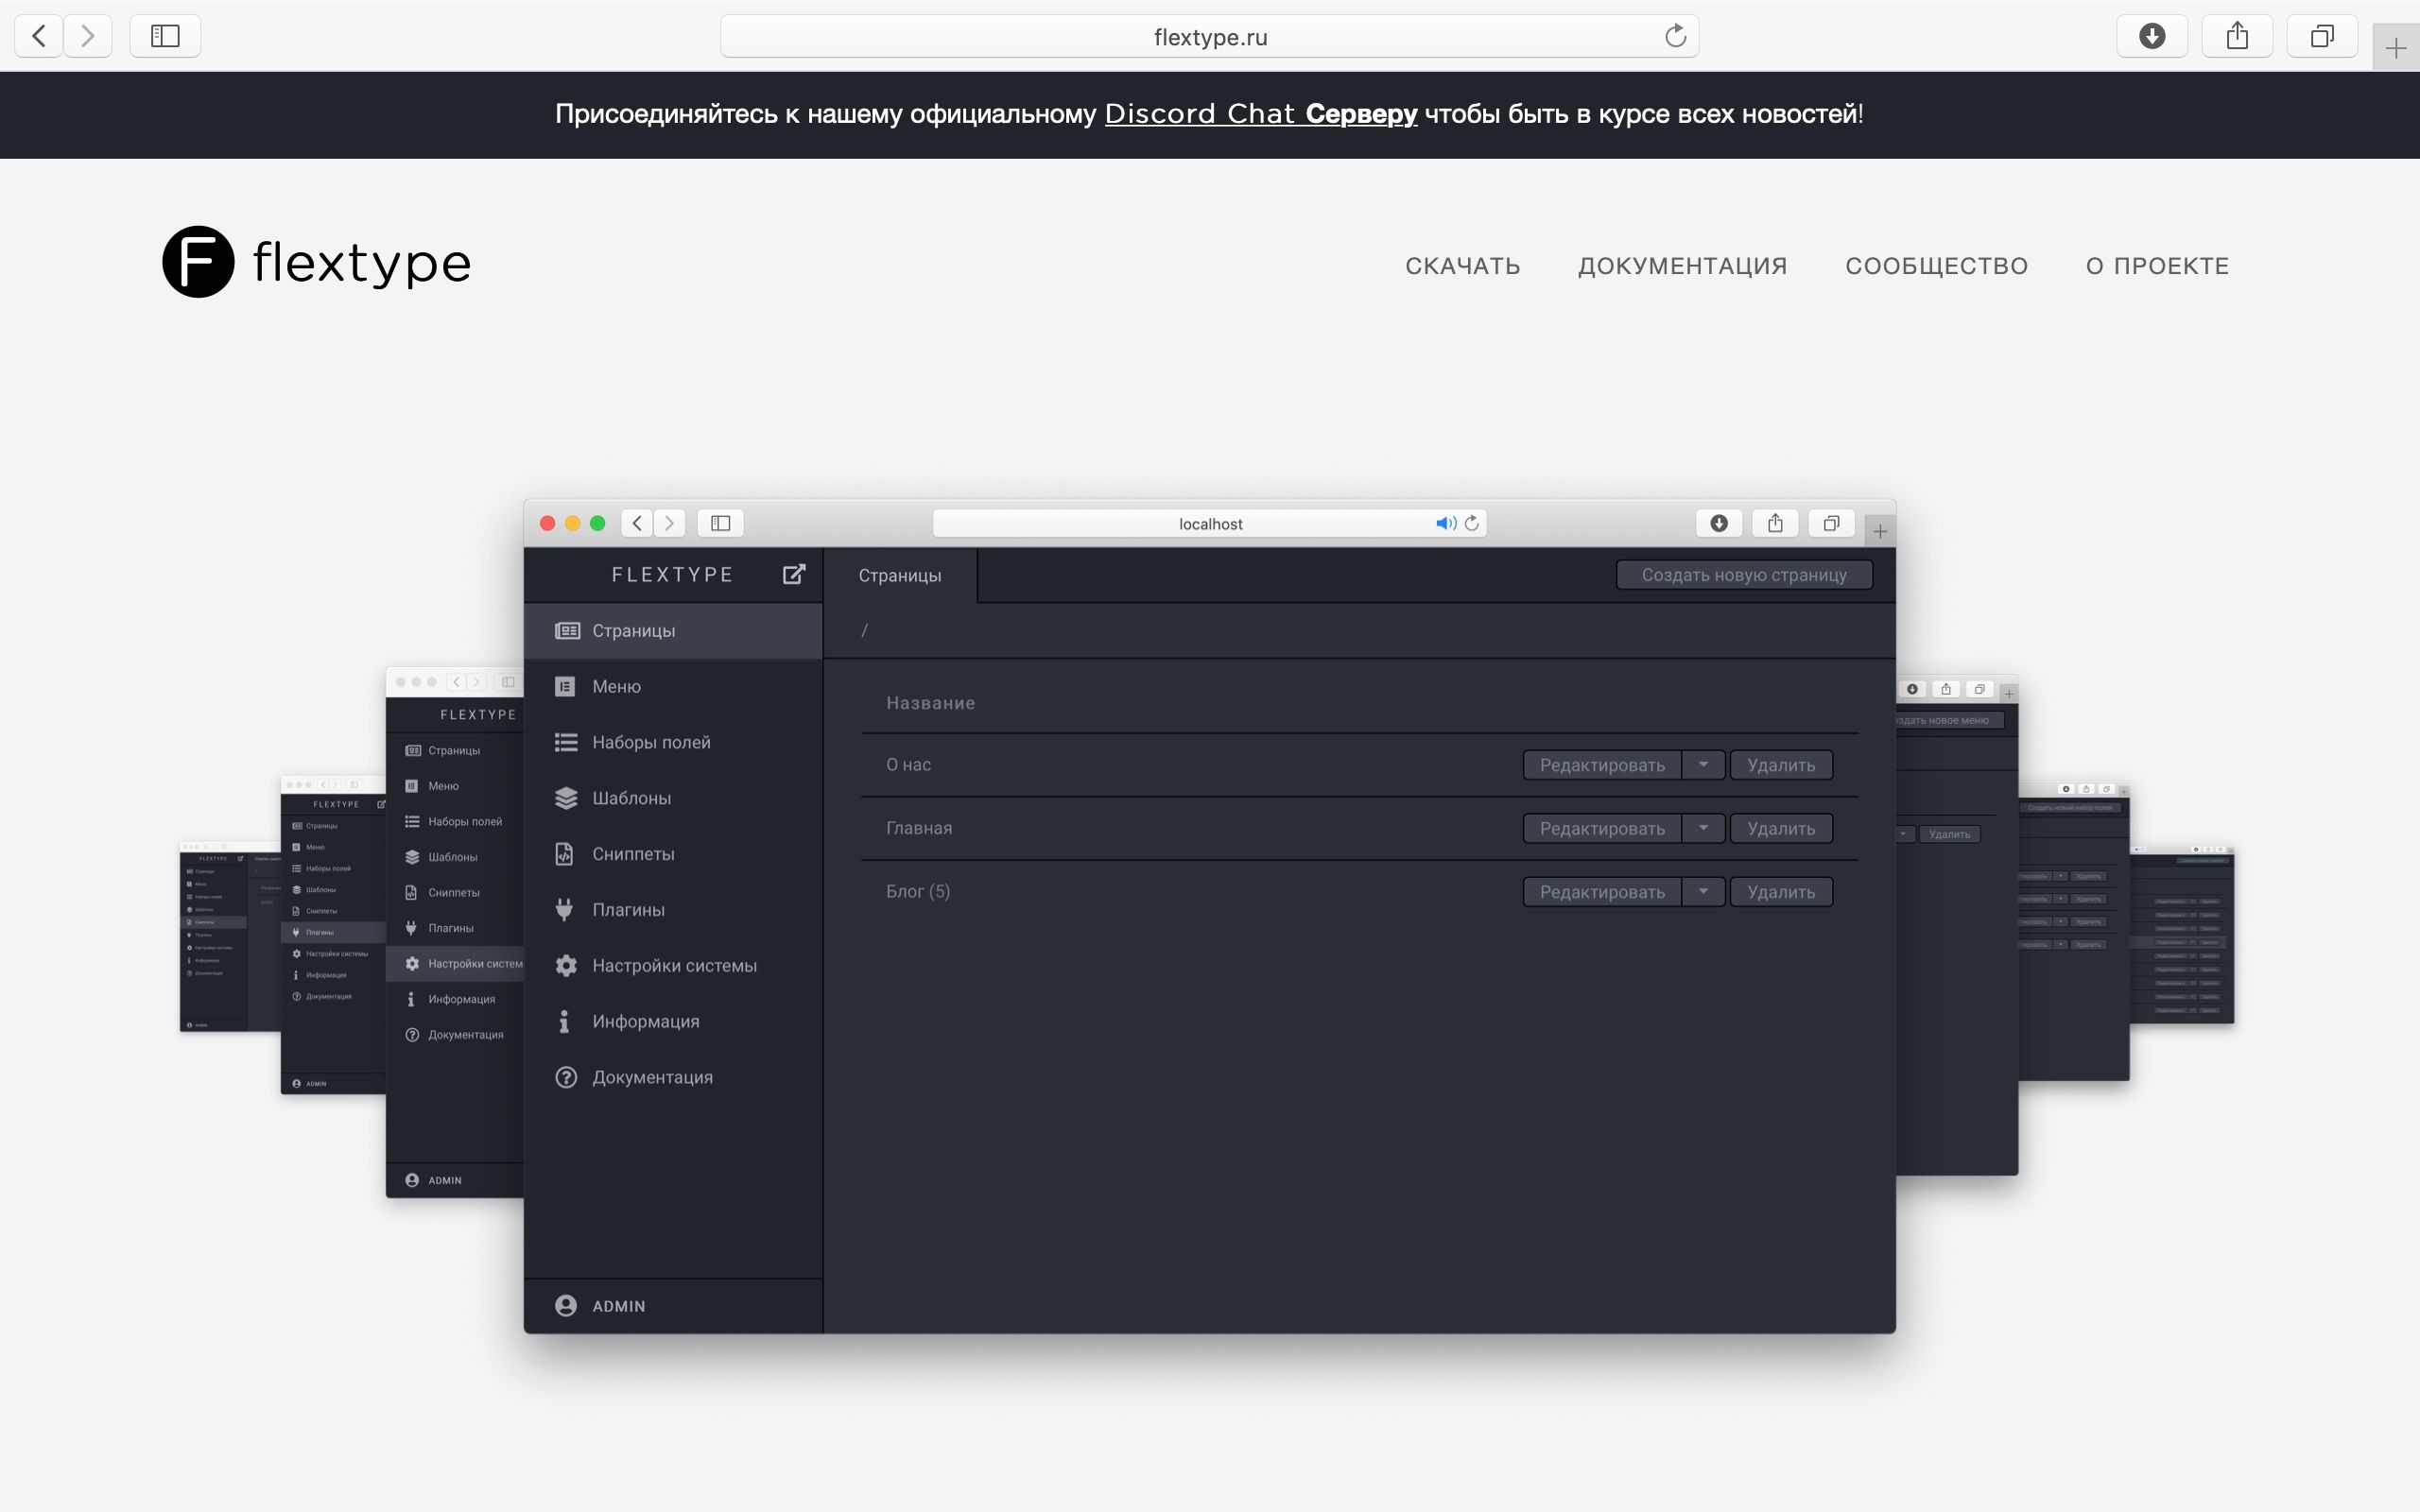
Task: Expand the dropdown arrow for Блог (5)
Action: pyautogui.click(x=1703, y=892)
